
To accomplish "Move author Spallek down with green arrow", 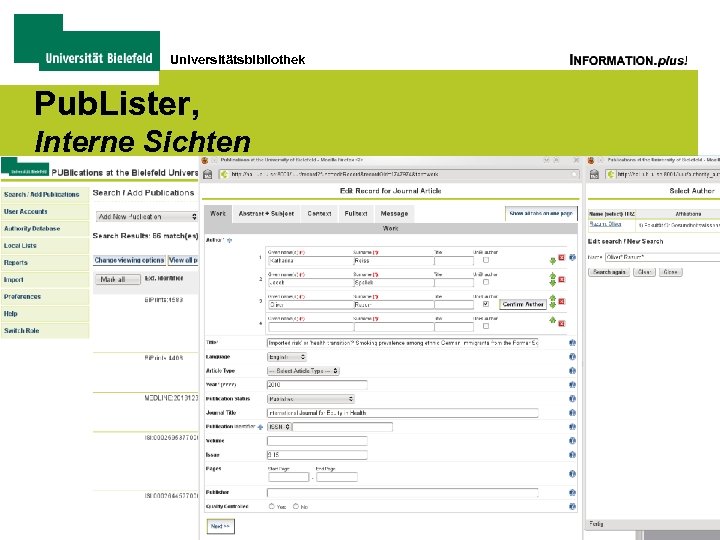I will 553,283.
